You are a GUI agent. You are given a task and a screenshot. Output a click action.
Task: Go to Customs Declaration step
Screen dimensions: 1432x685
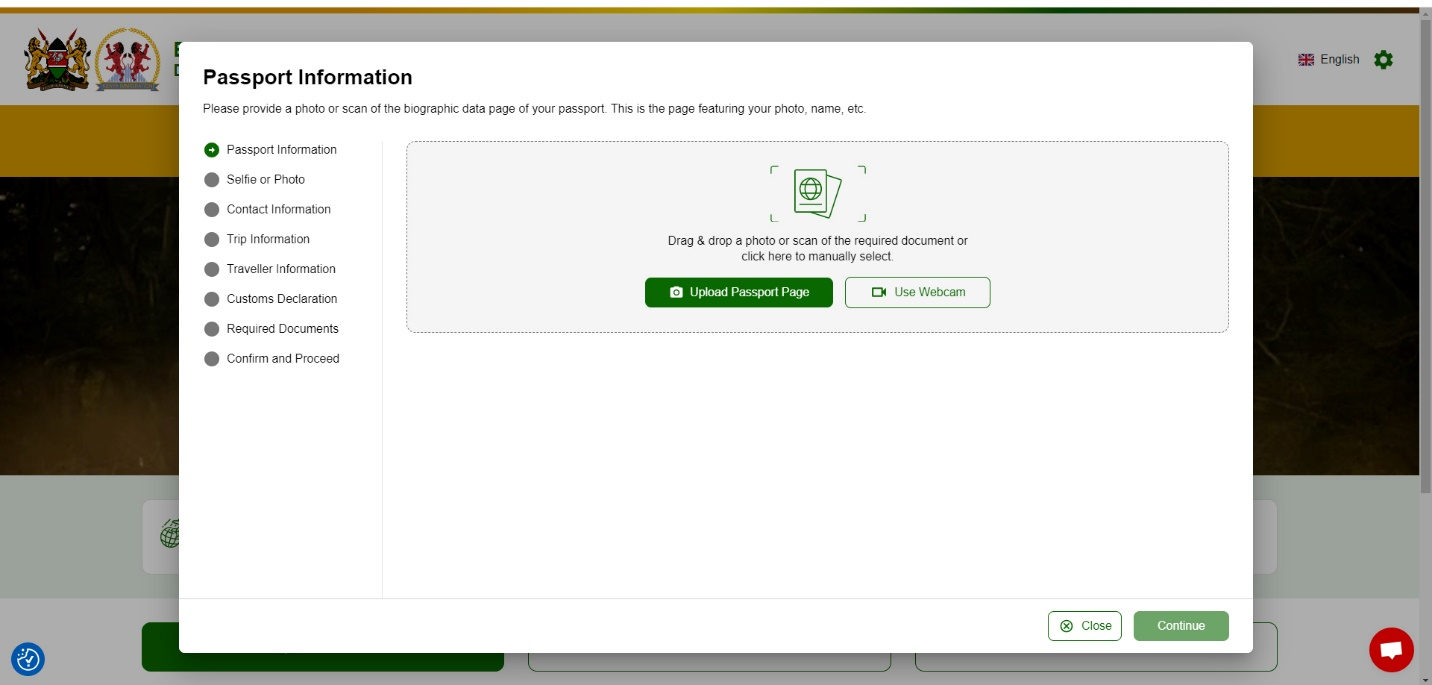click(281, 299)
